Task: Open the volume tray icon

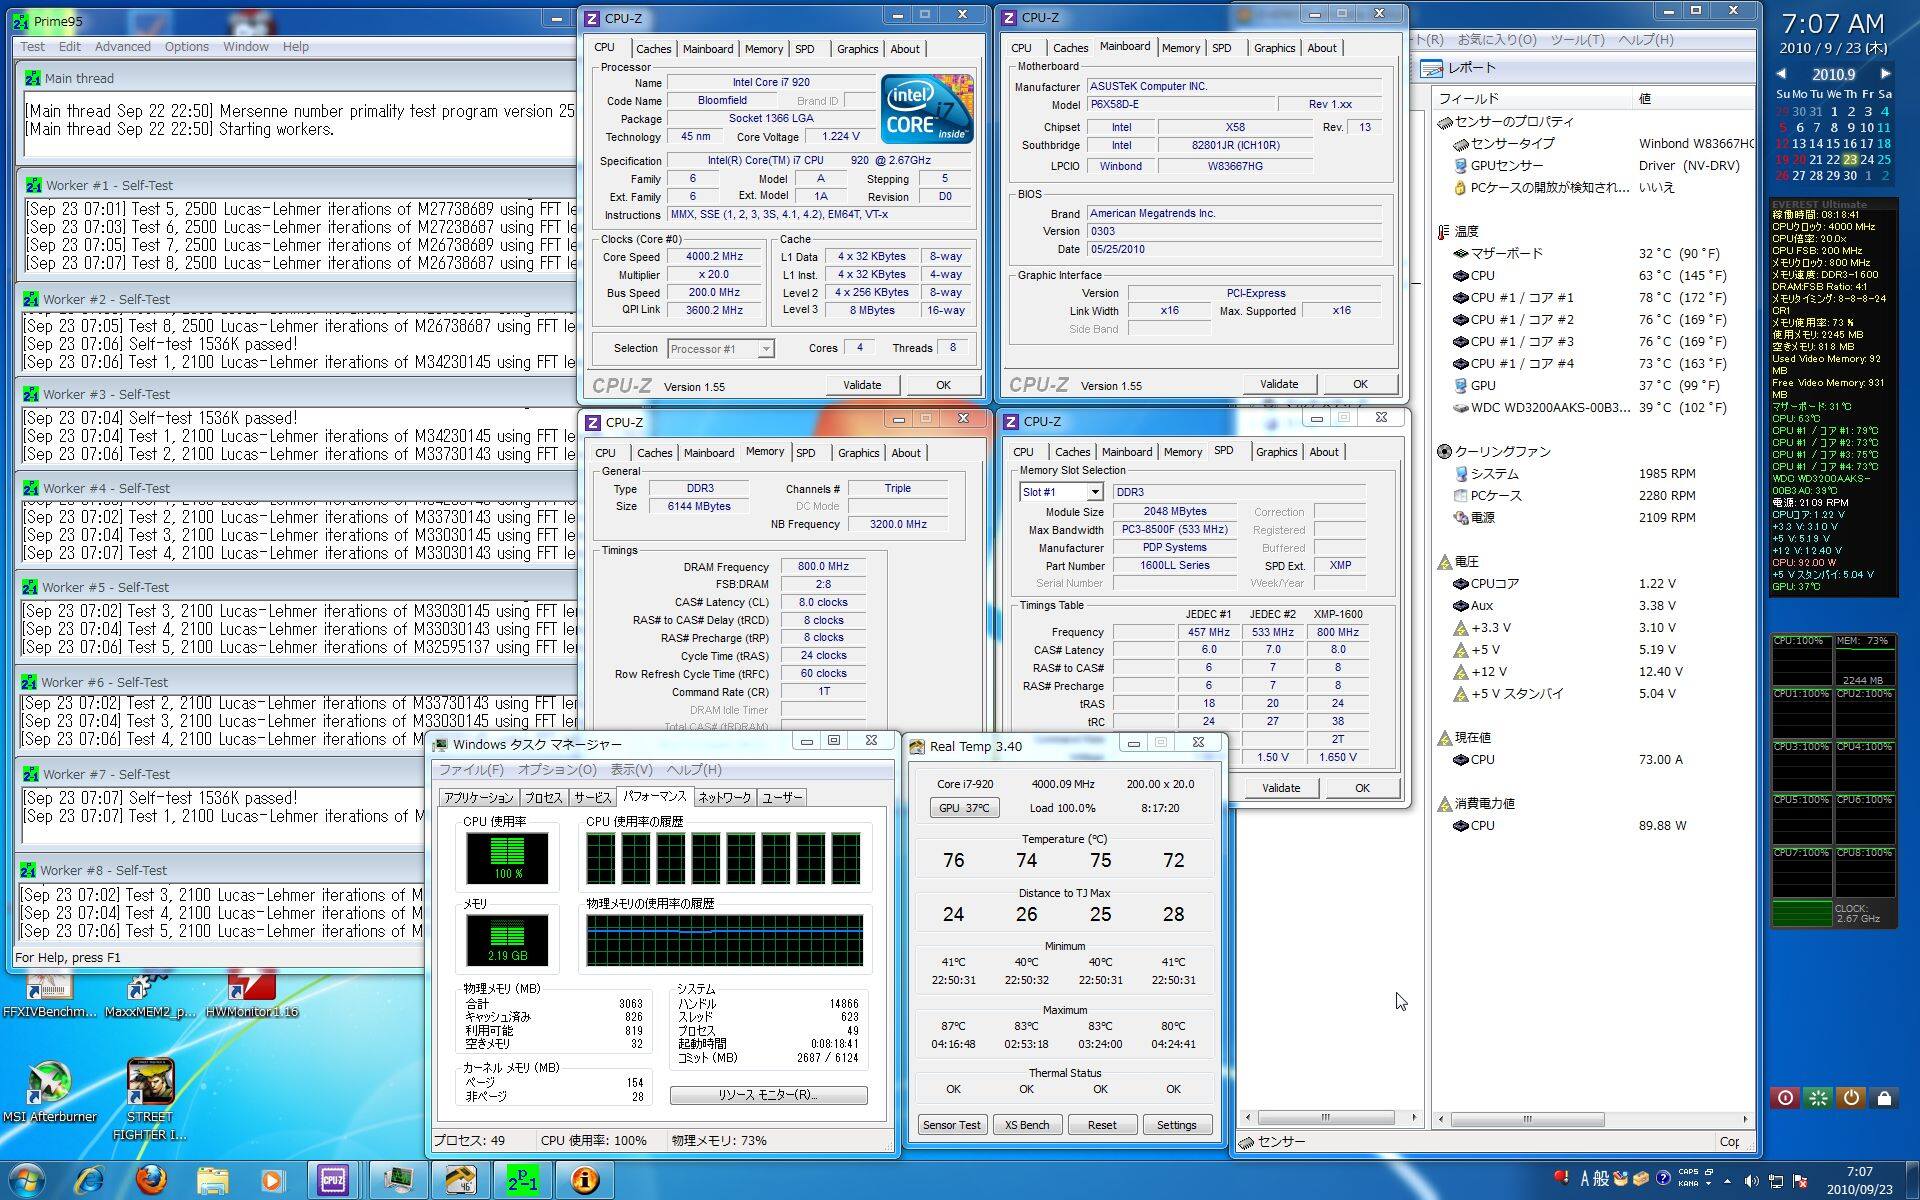Action: click(1751, 1181)
